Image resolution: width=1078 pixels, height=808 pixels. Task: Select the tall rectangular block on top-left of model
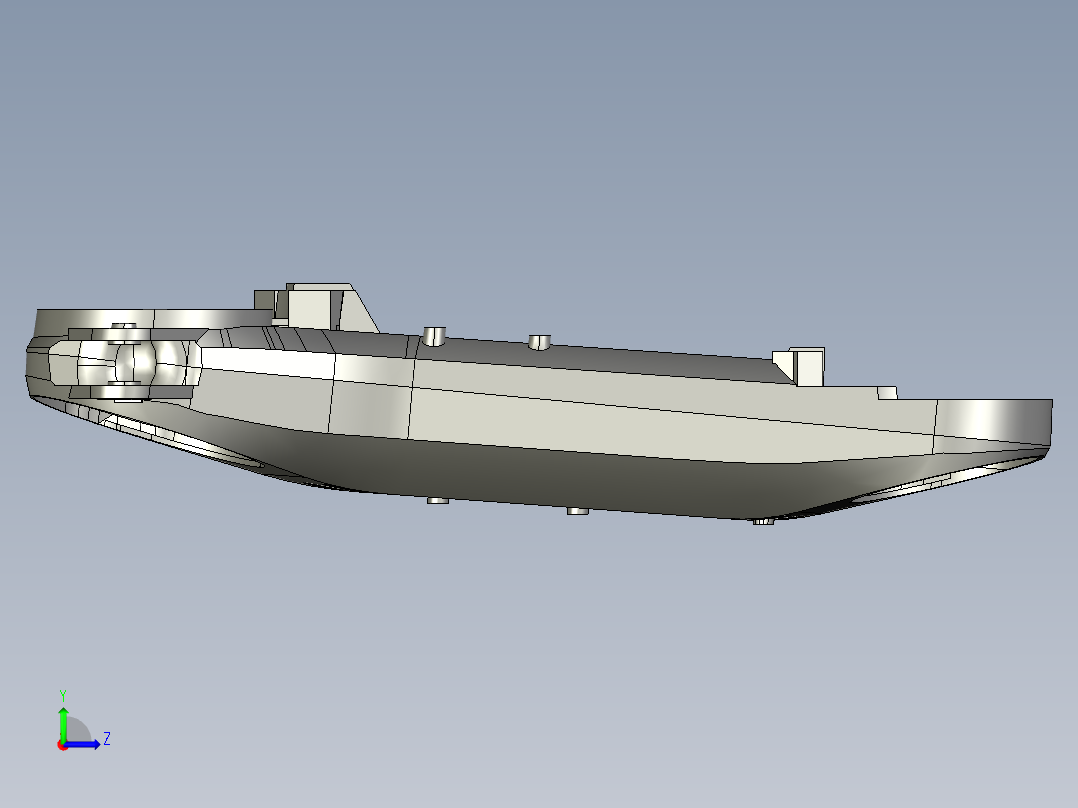pyautogui.click(x=313, y=307)
